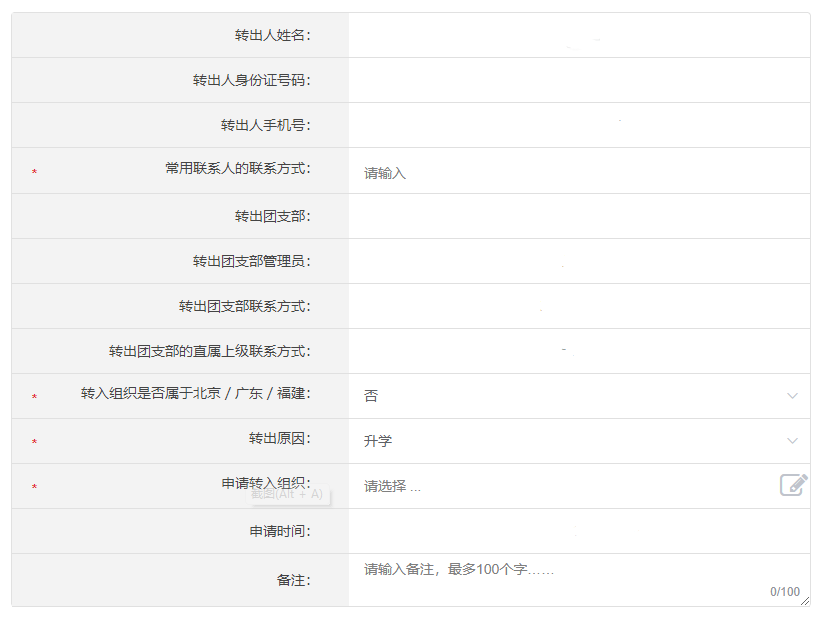The image size is (823, 619).
Task: Select the 转出人手机号 label
Action: (x=266, y=125)
